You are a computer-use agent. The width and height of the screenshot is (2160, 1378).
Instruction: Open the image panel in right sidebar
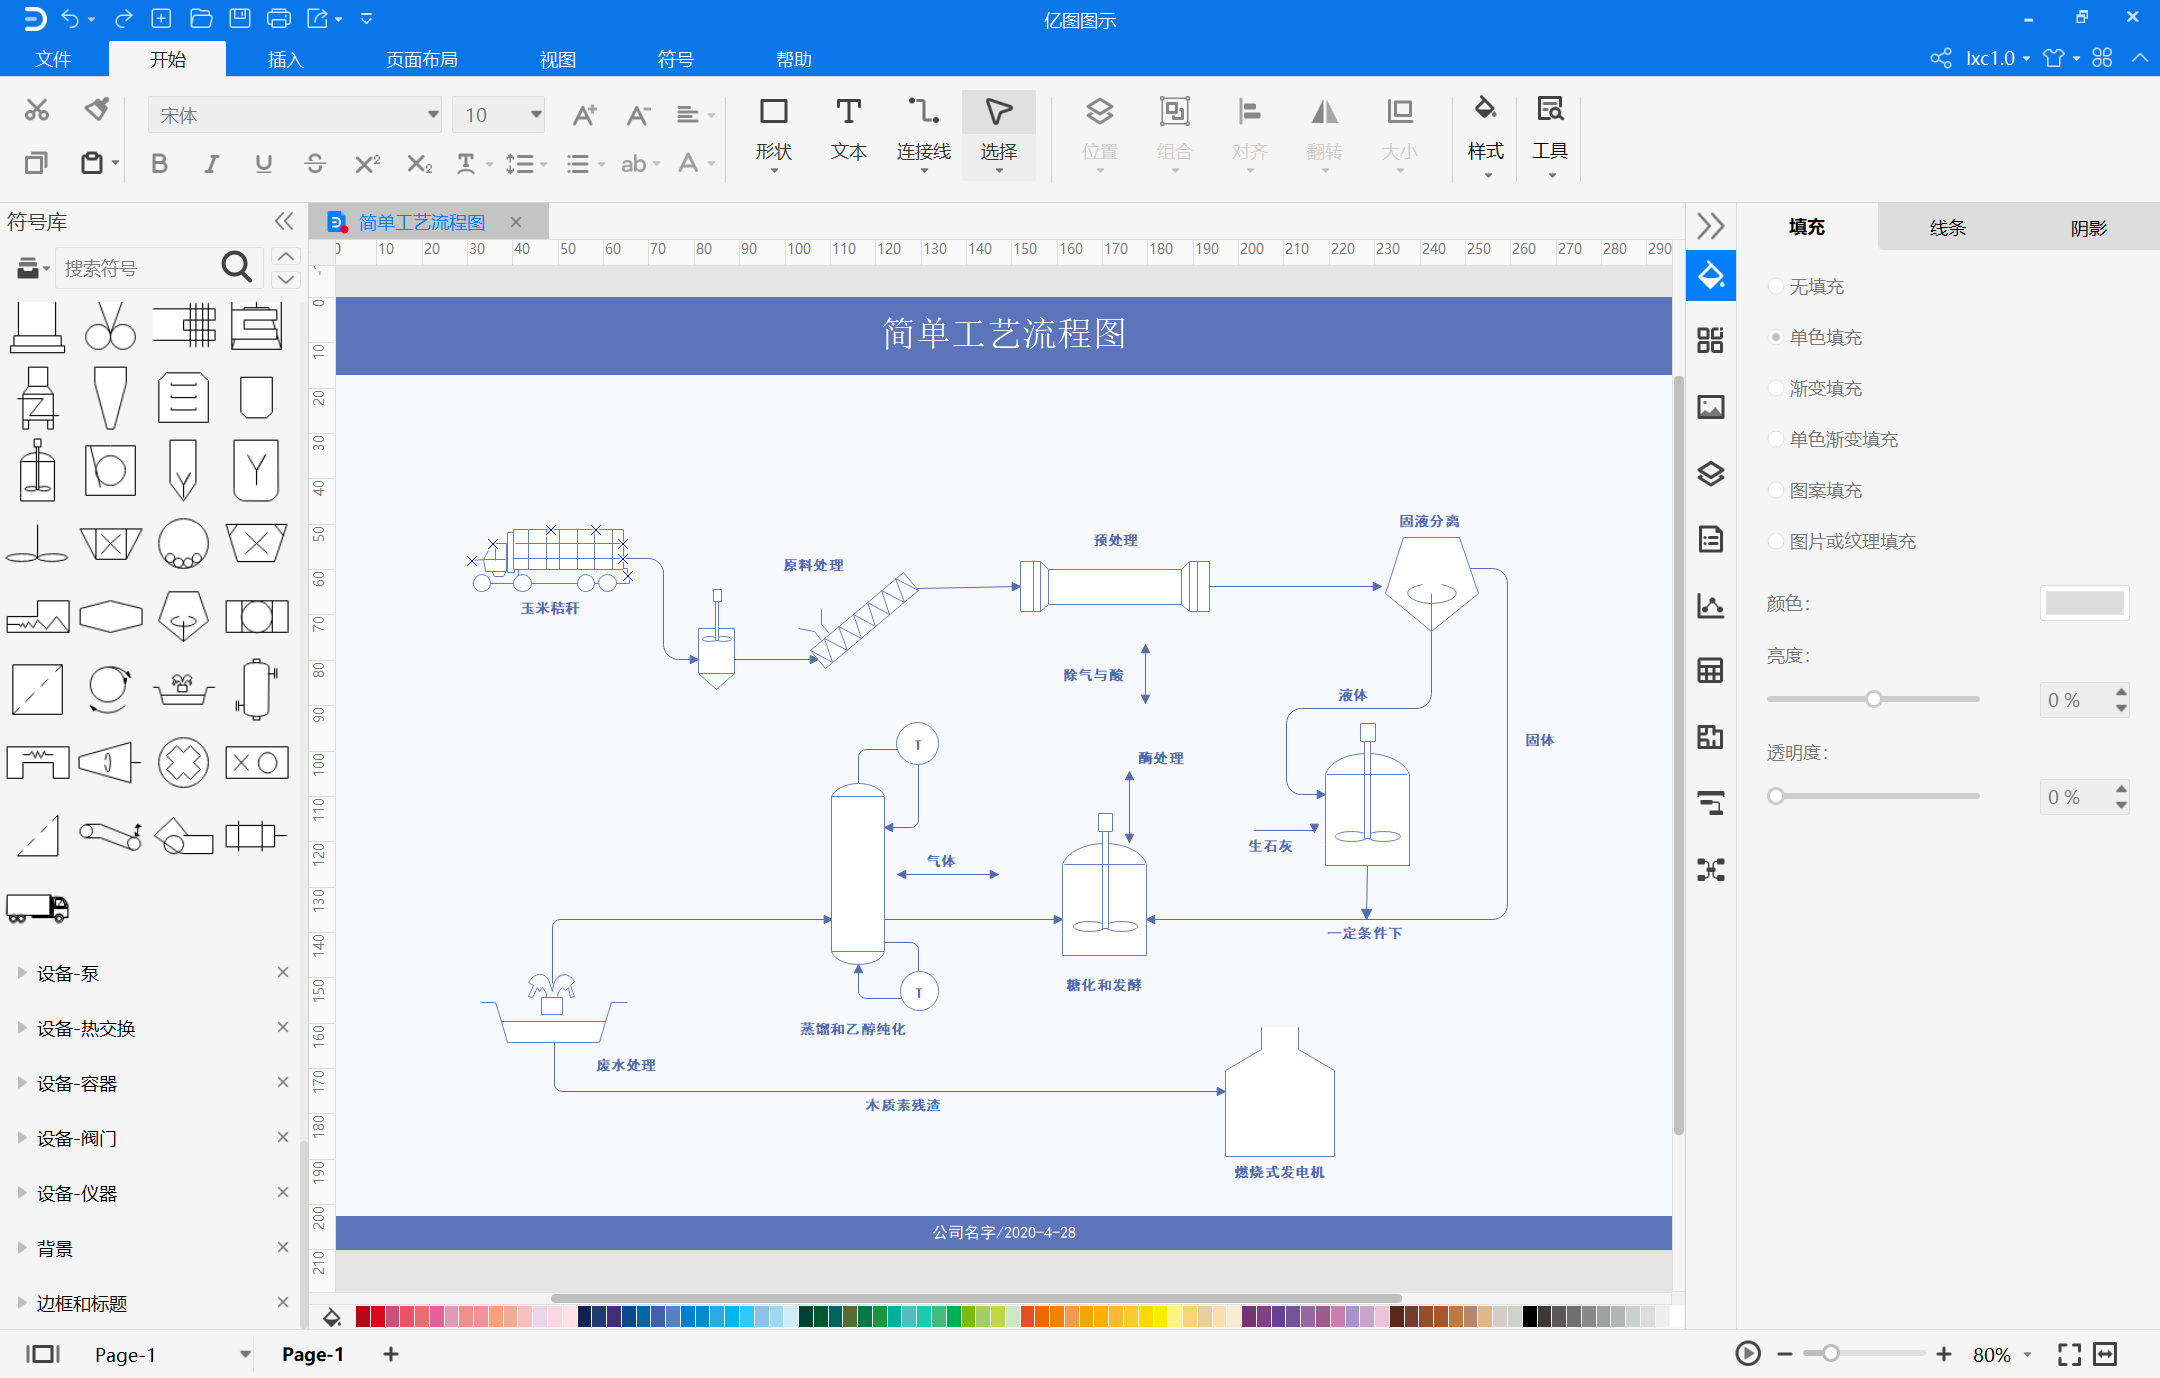1710,407
